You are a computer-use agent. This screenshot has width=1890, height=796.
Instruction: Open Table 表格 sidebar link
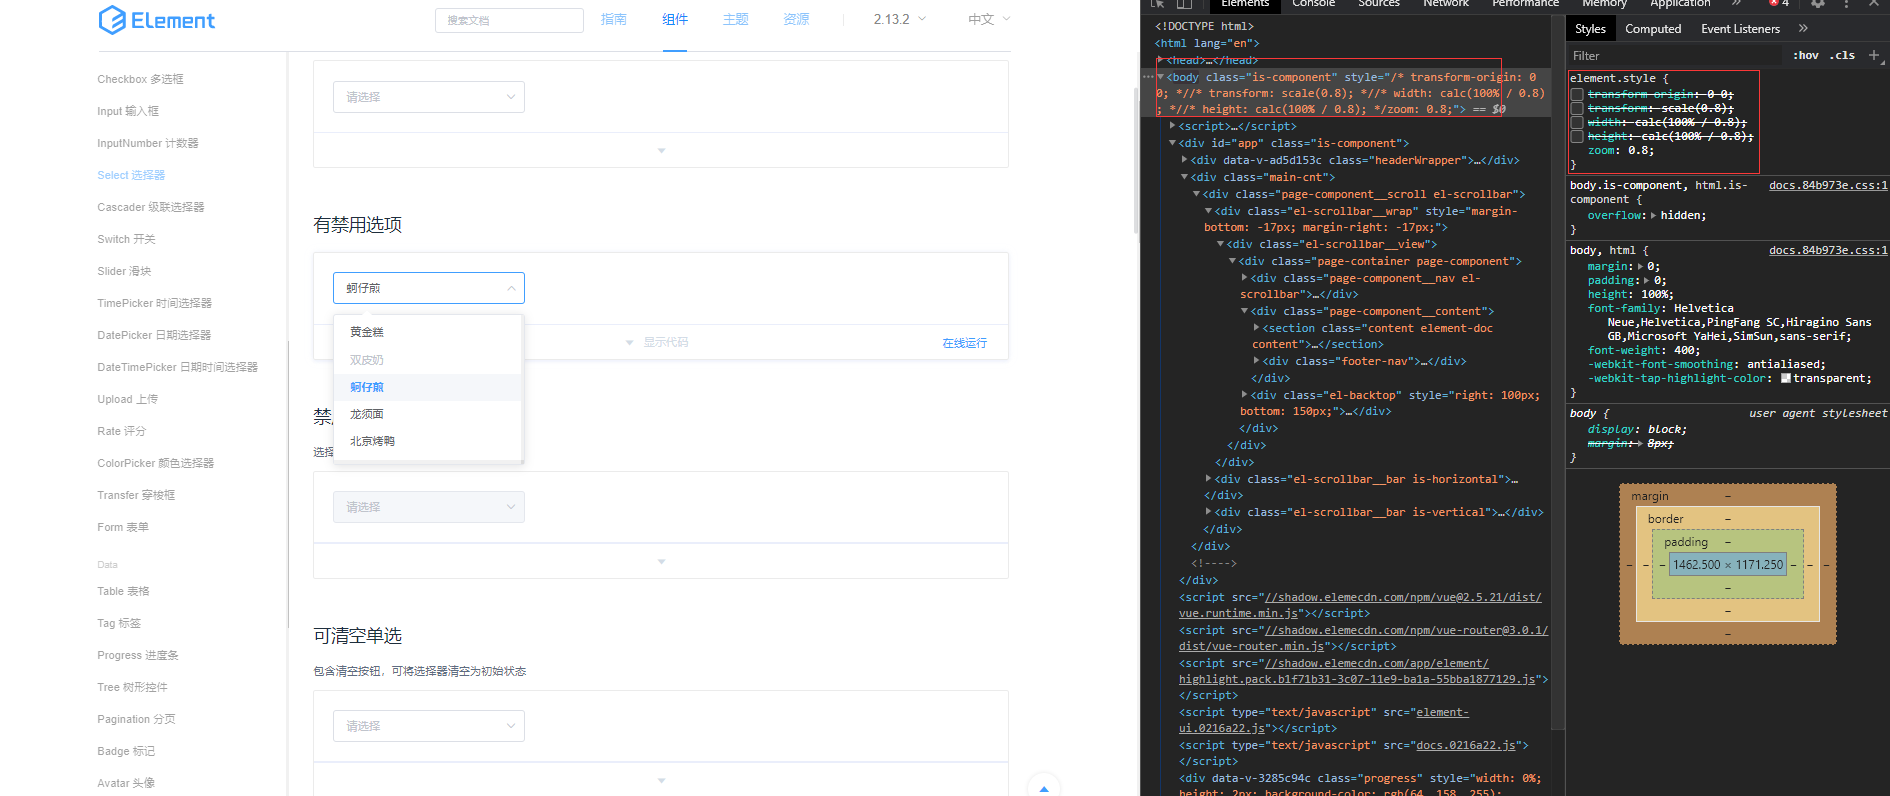click(x=123, y=591)
